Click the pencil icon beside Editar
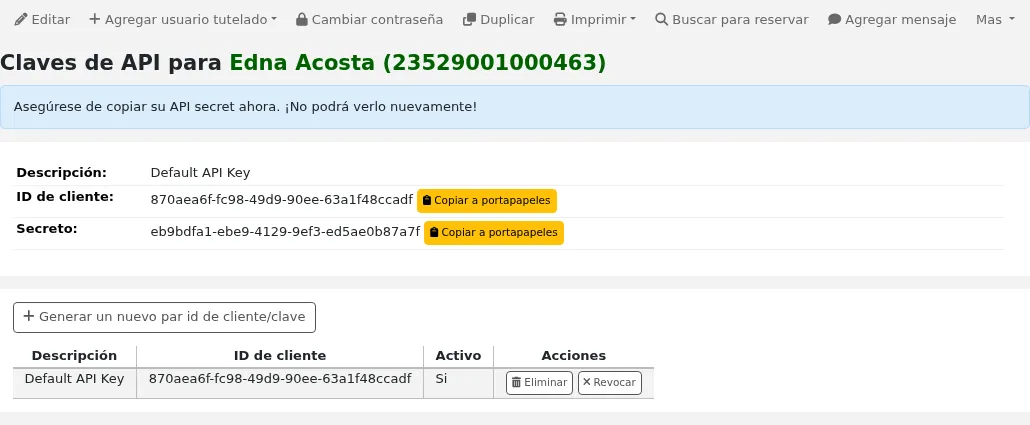1030x425 pixels. (21, 20)
